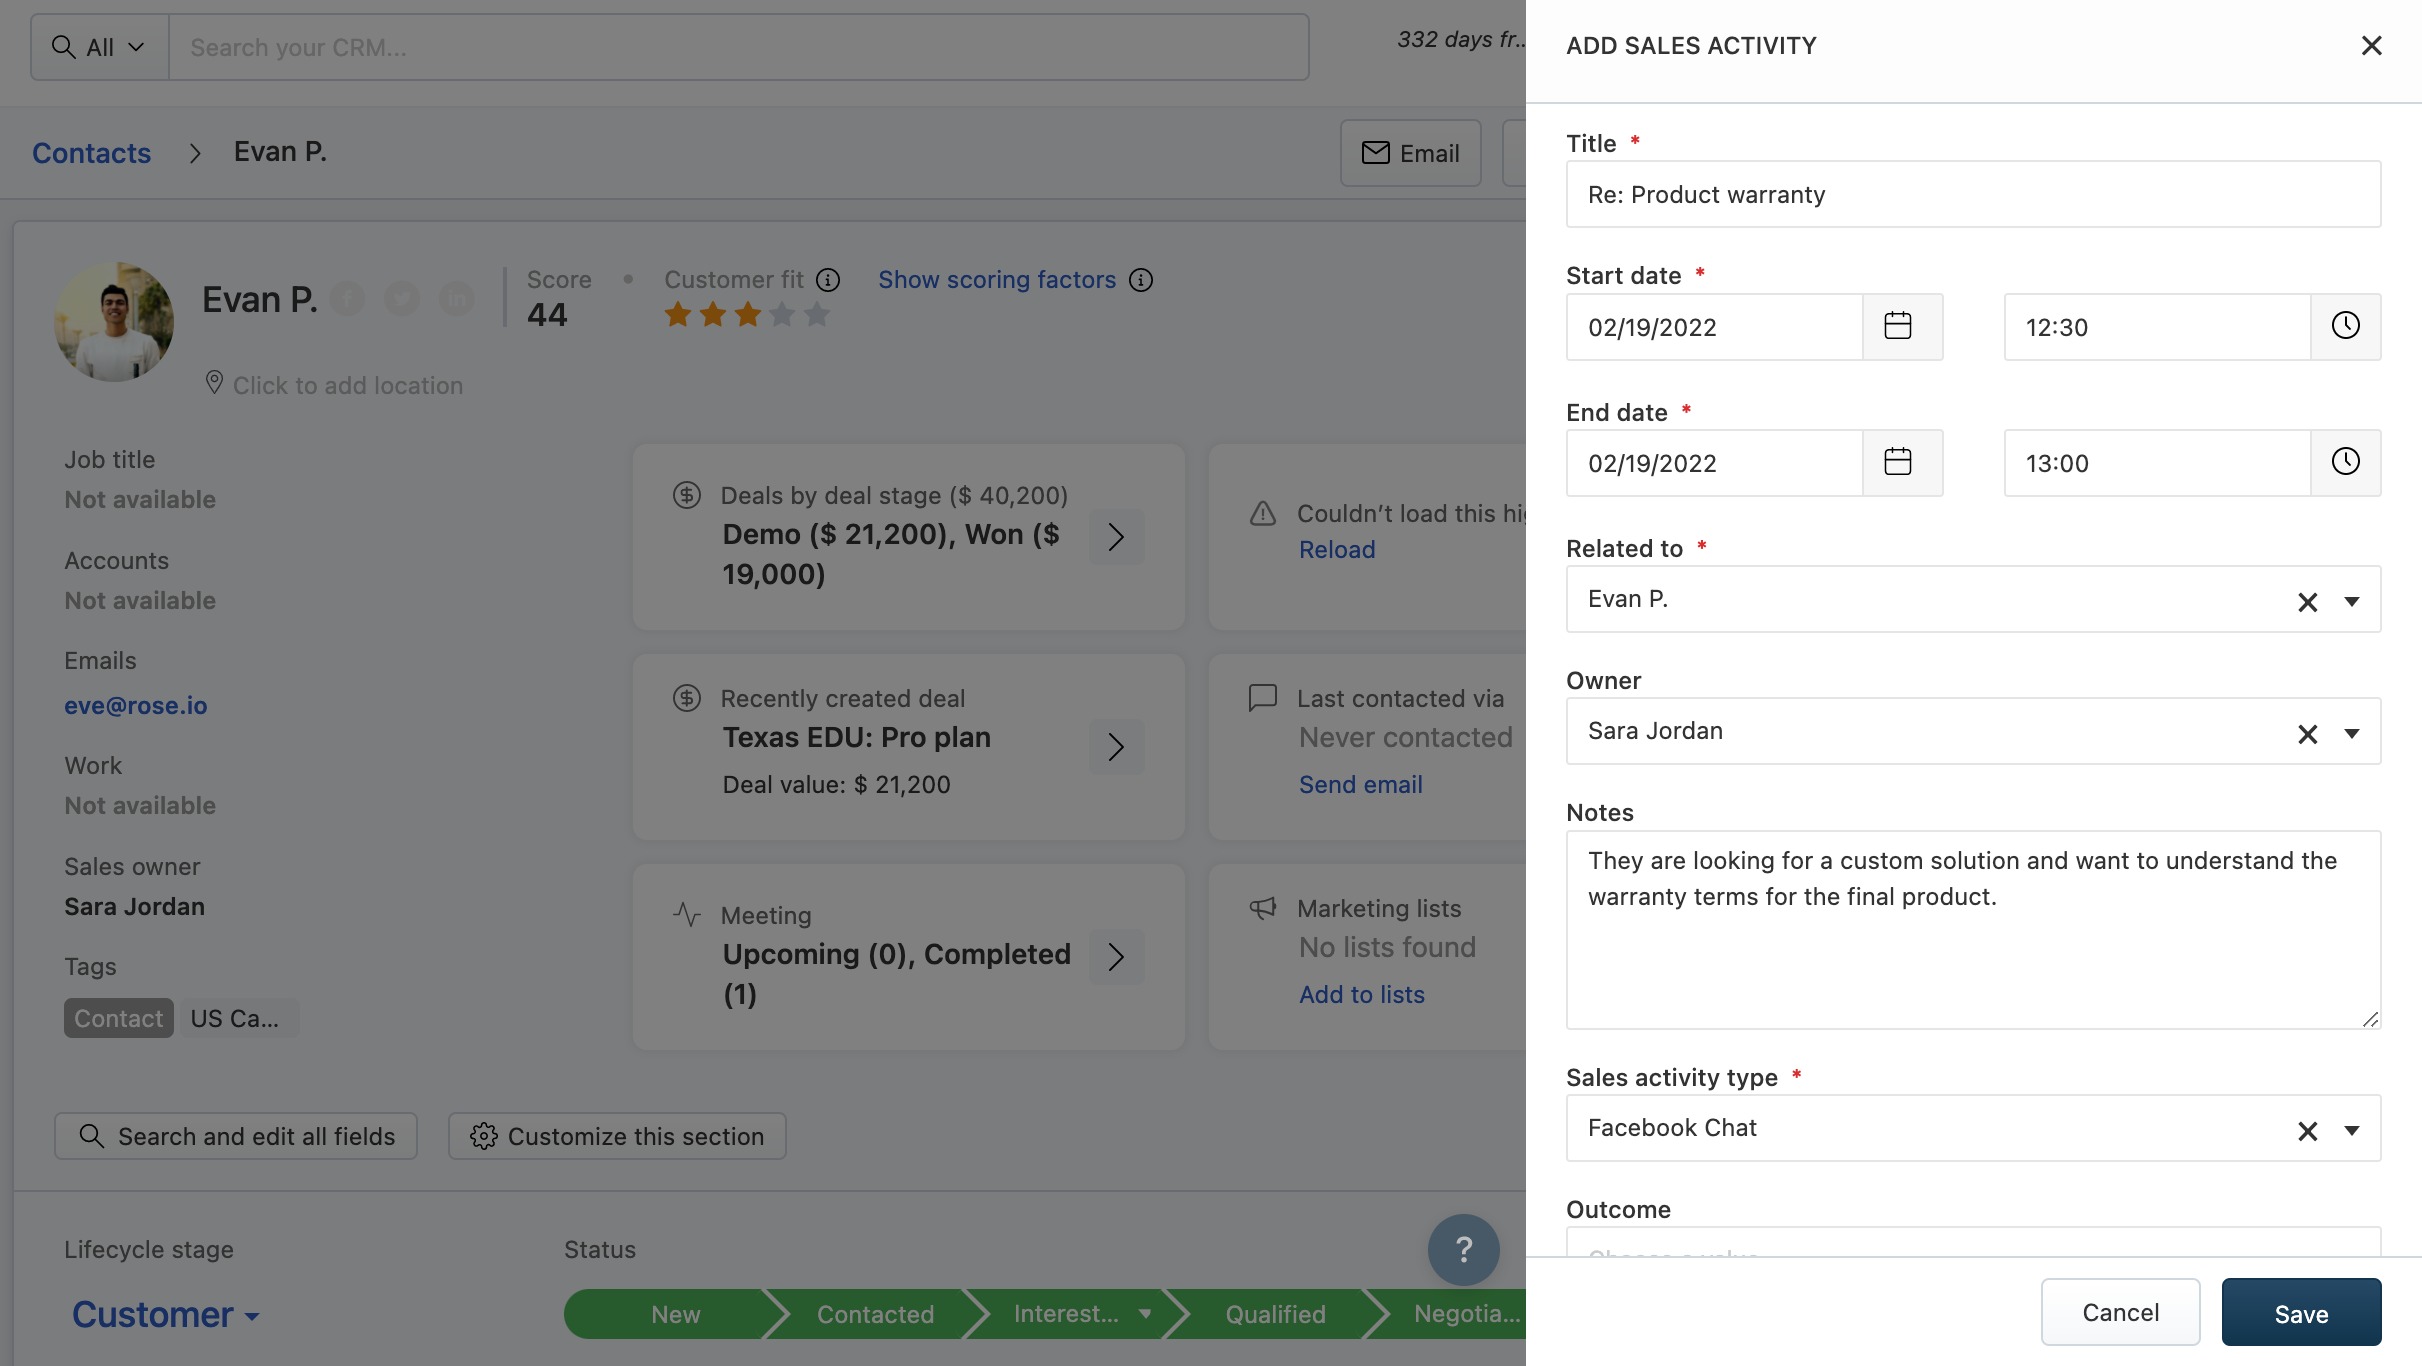Open the start time clock picker
Image resolution: width=2422 pixels, height=1366 pixels.
point(2345,327)
